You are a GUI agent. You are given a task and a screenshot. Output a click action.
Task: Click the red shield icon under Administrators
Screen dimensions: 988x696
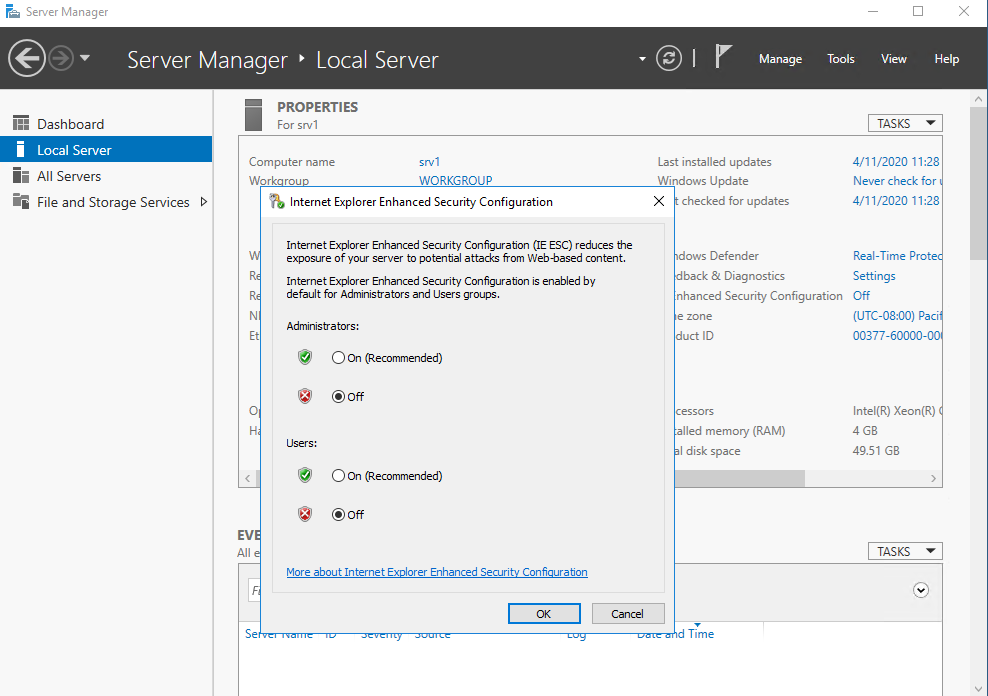[x=305, y=396]
